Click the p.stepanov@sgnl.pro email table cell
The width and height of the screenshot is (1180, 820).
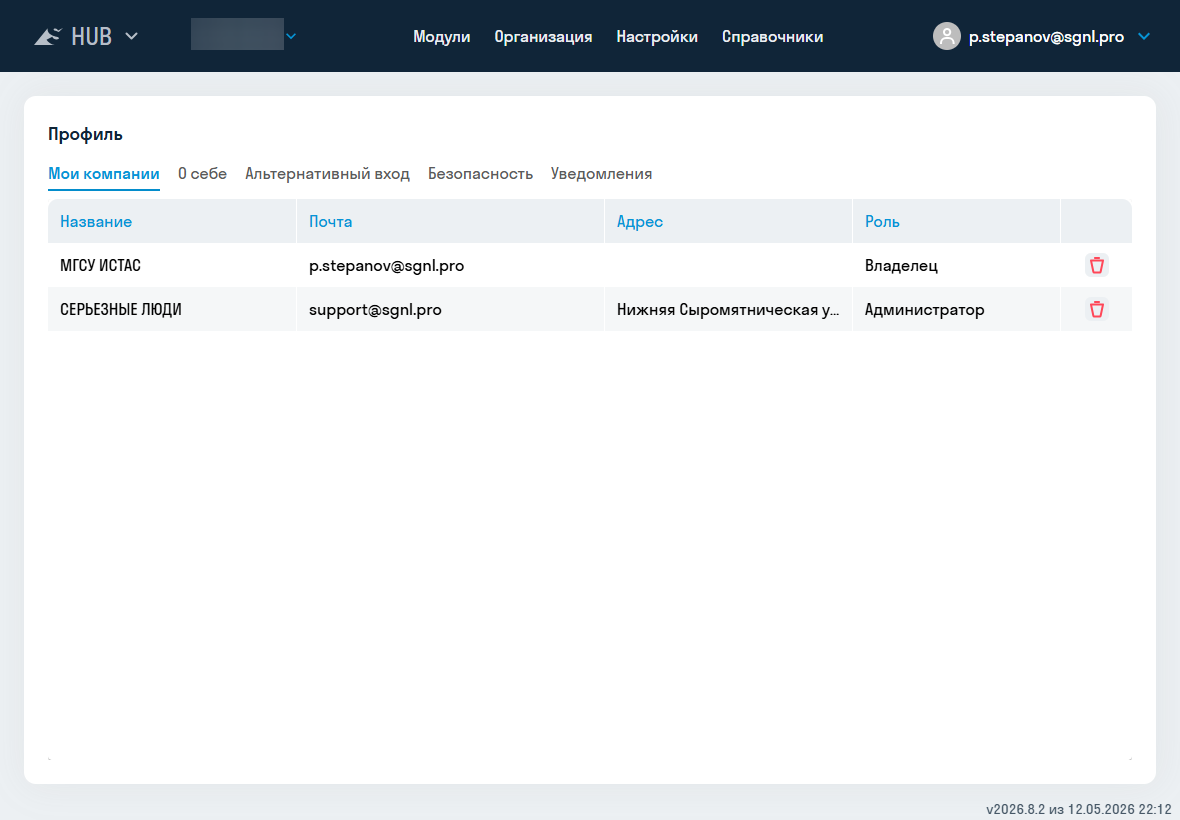click(x=450, y=265)
